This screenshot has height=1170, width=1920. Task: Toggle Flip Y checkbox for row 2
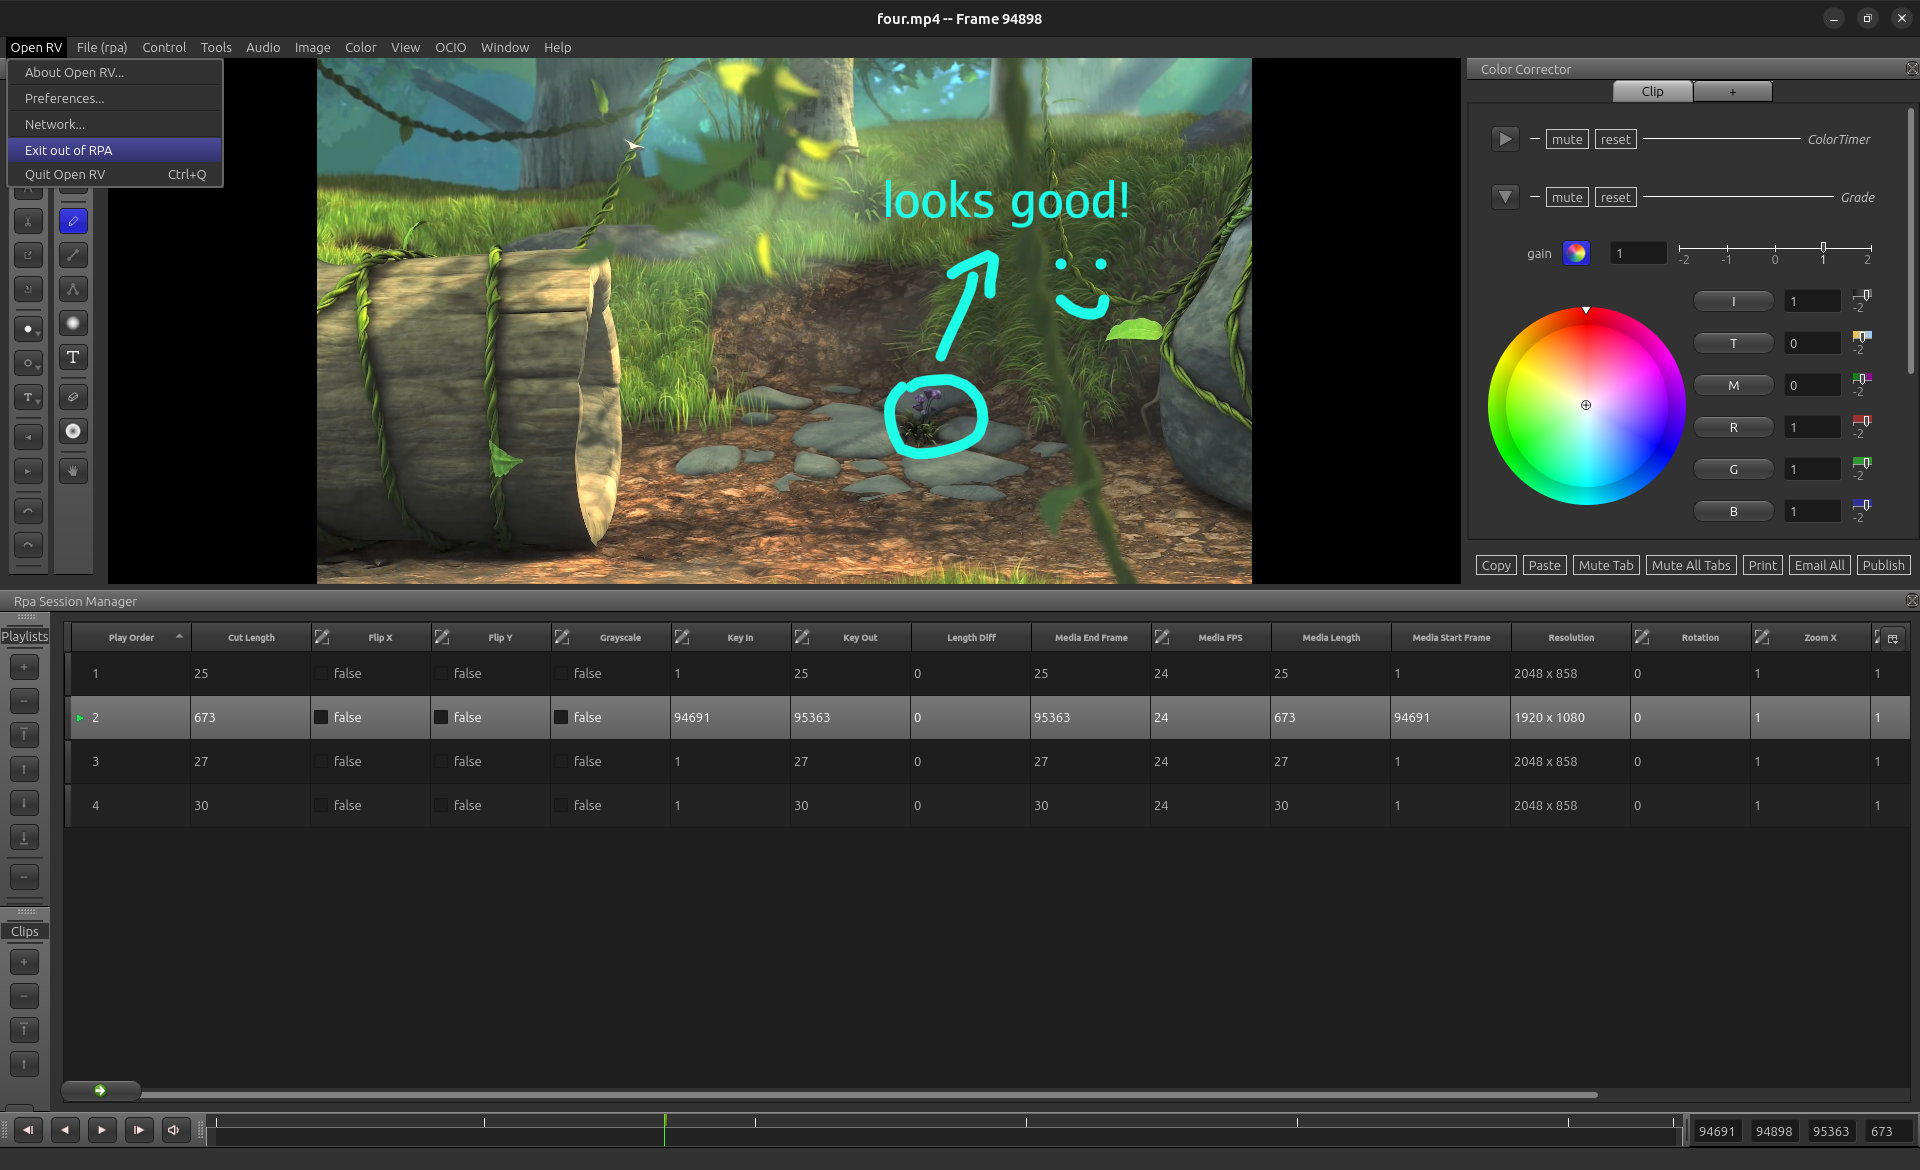pyautogui.click(x=441, y=717)
